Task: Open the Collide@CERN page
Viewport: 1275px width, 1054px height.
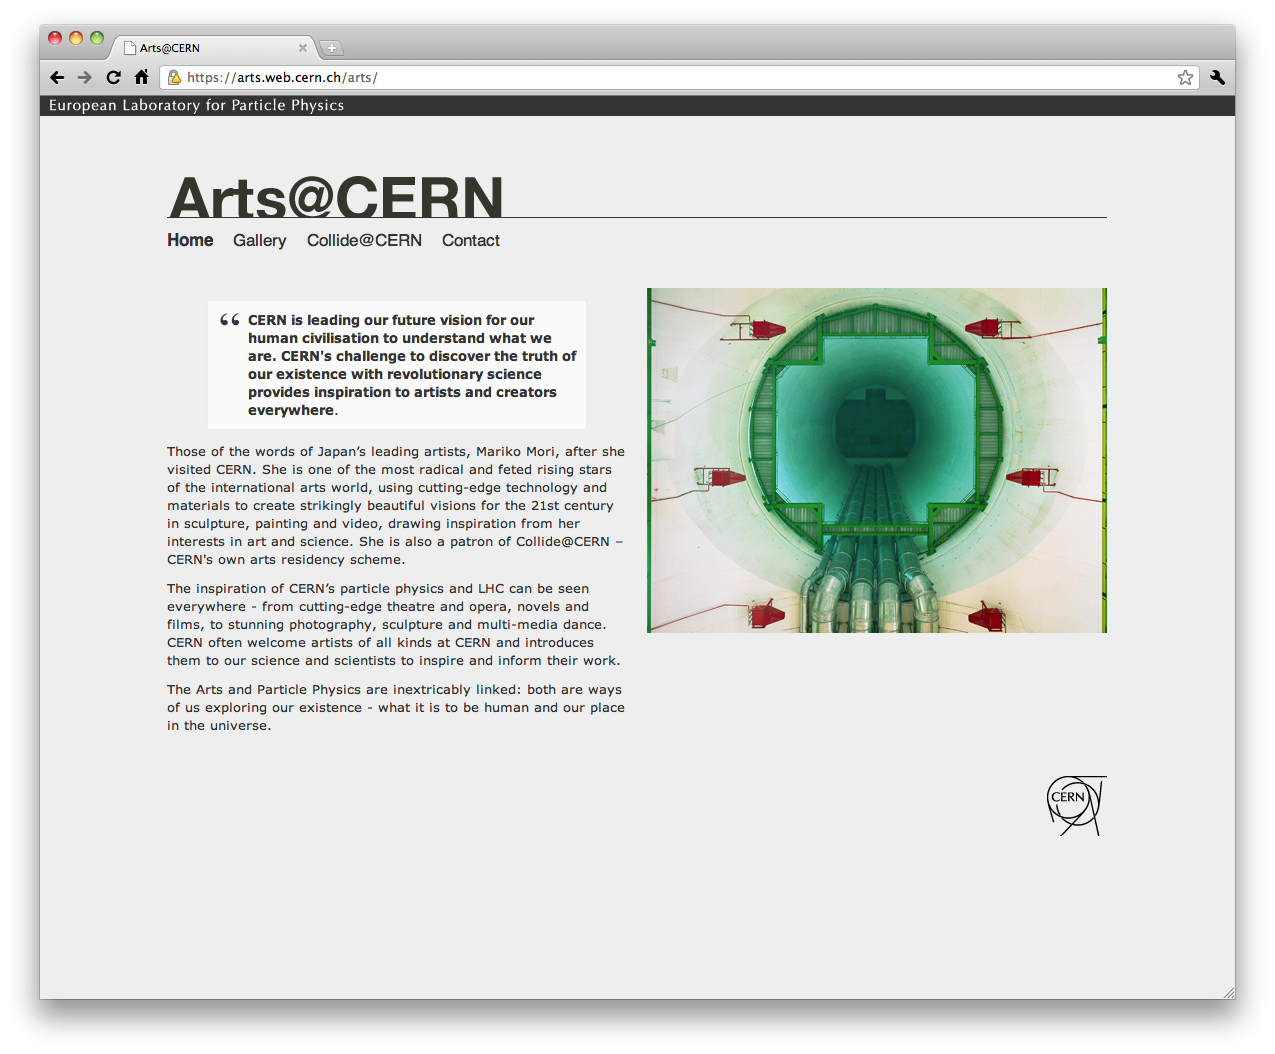Action: point(364,240)
